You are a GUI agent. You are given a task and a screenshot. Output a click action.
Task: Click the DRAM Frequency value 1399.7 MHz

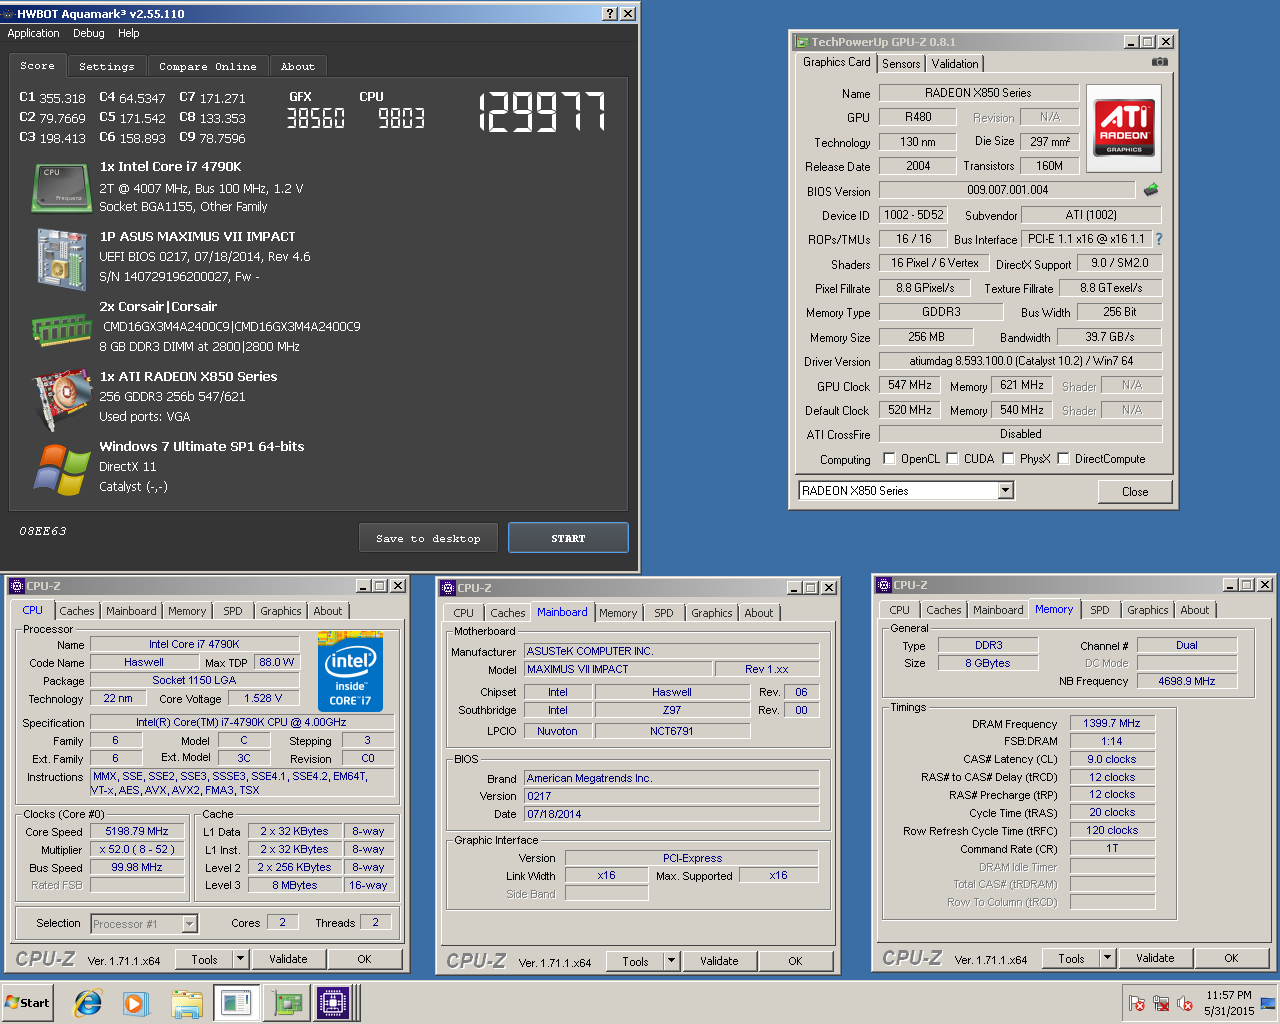pos(1112,723)
